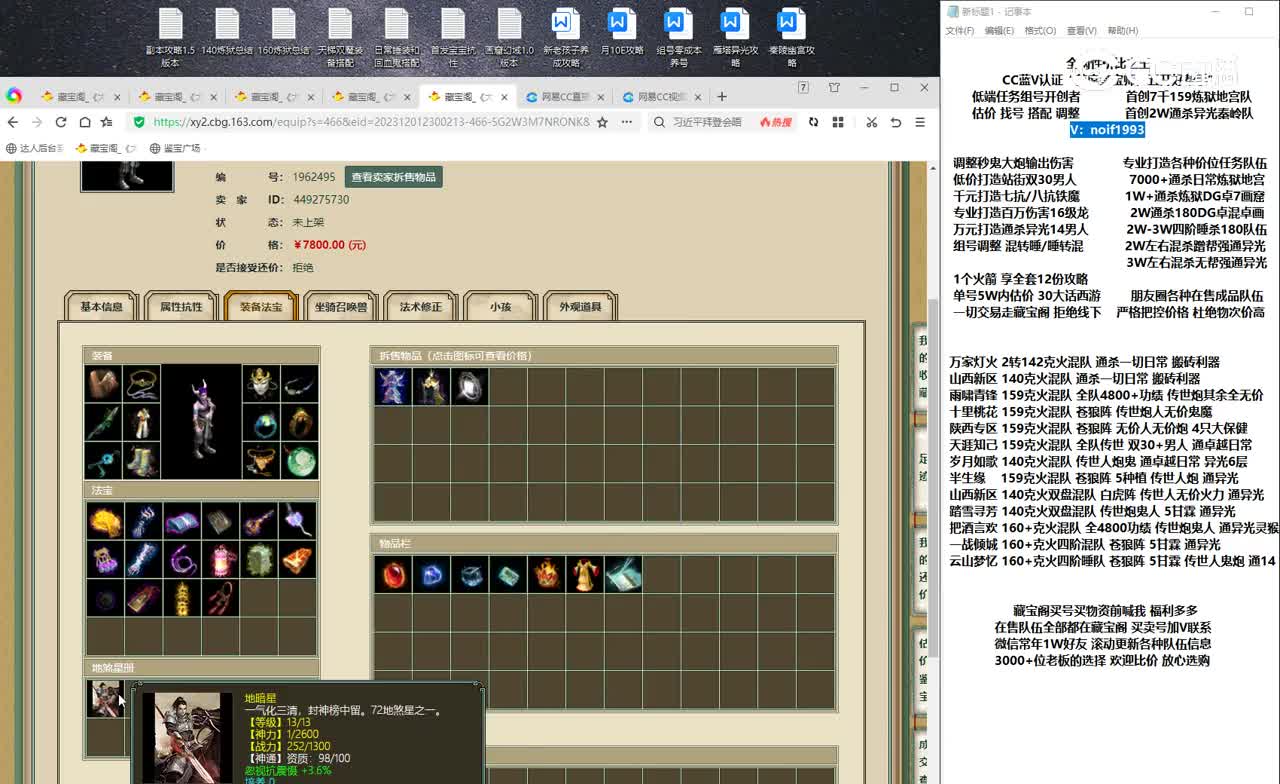
Task: Click the browser search box
Action: click(707, 122)
